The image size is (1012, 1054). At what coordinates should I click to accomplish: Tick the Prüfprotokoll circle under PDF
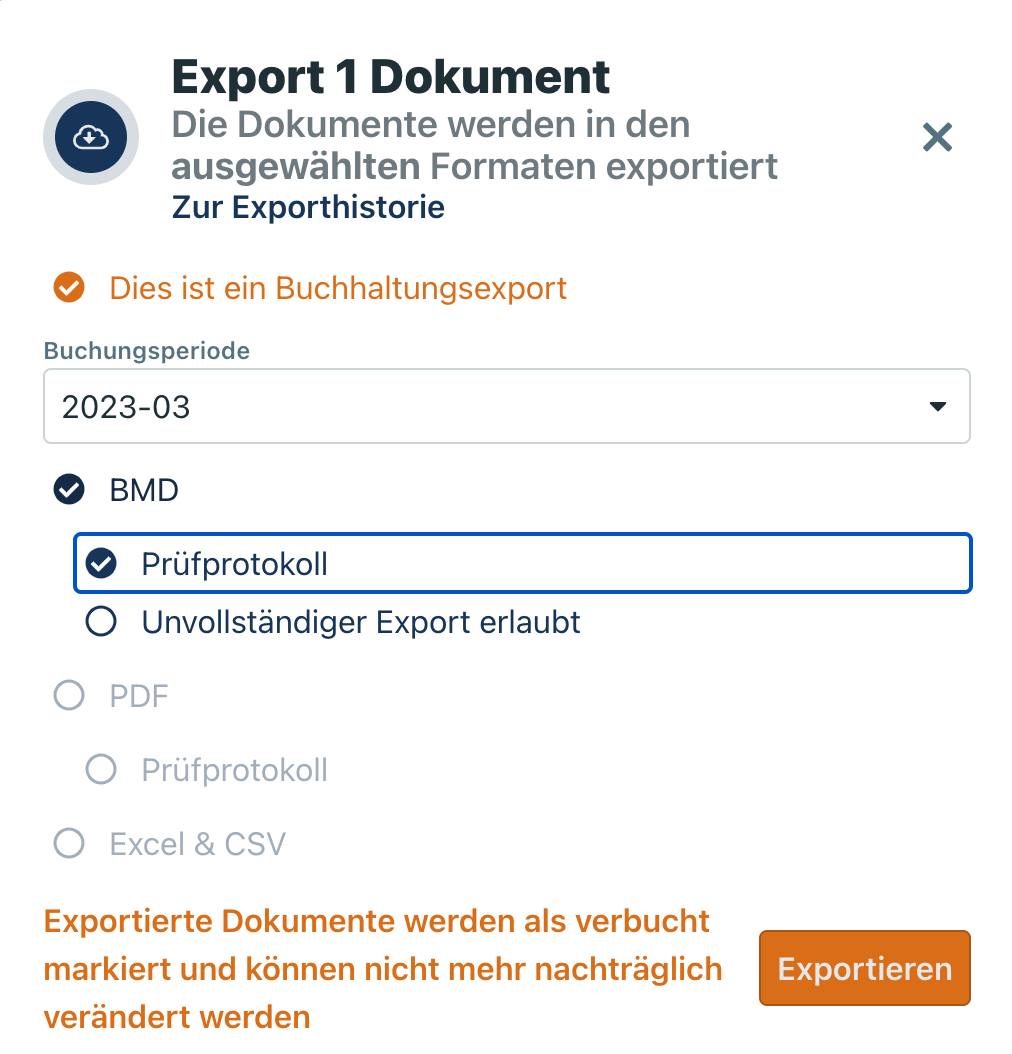[100, 770]
